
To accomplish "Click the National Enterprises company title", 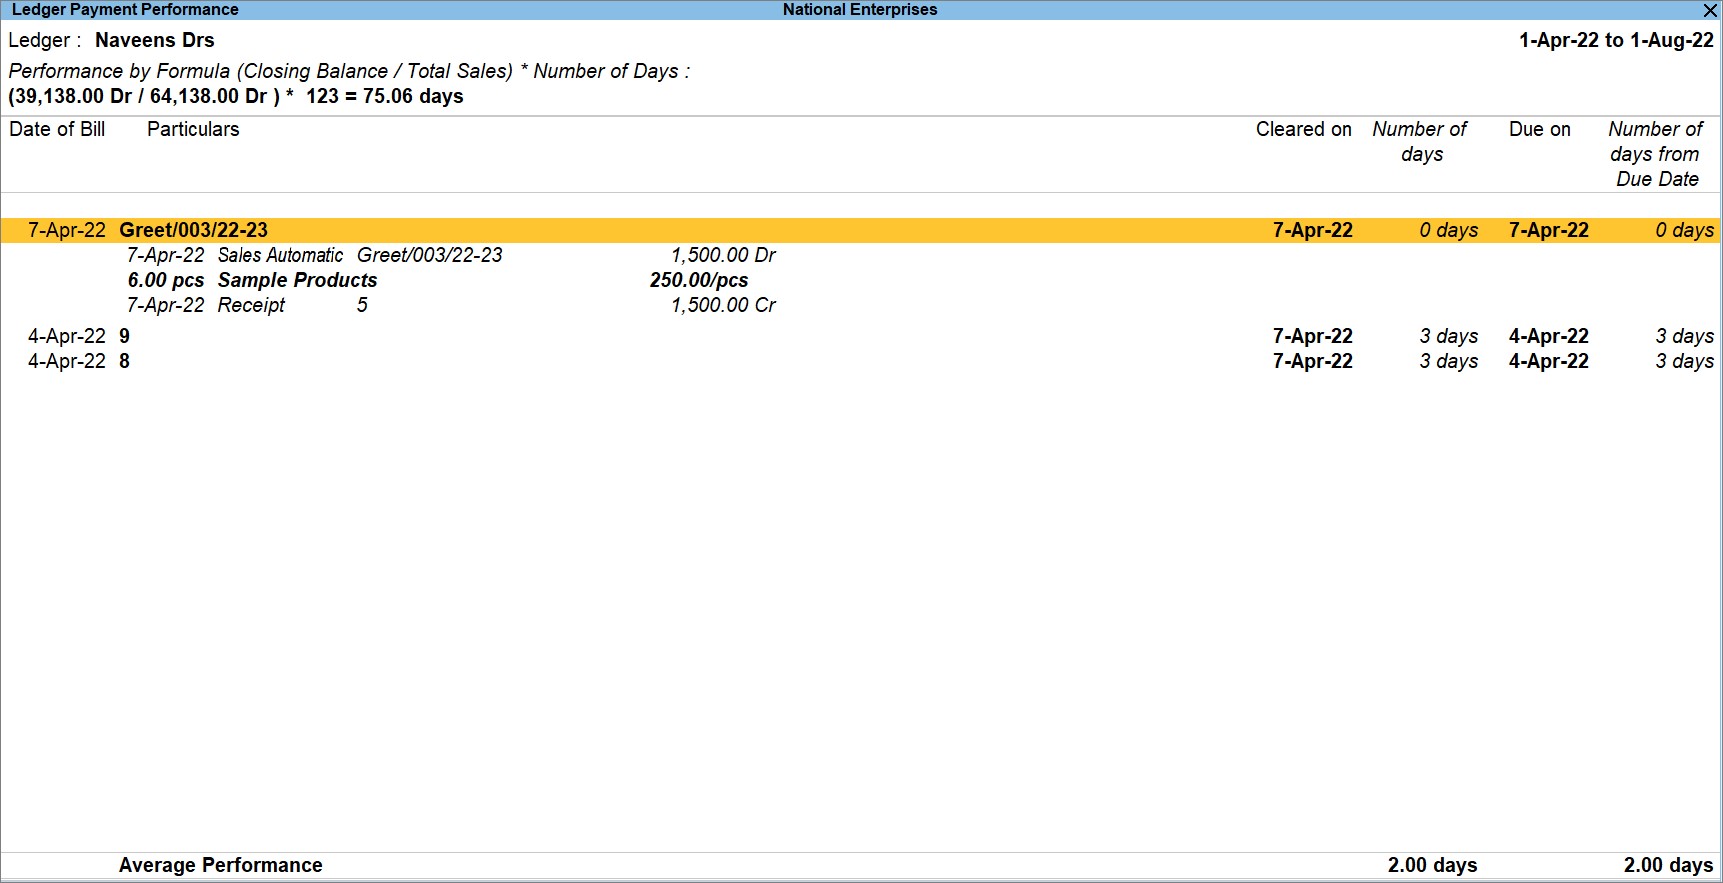I will point(860,10).
